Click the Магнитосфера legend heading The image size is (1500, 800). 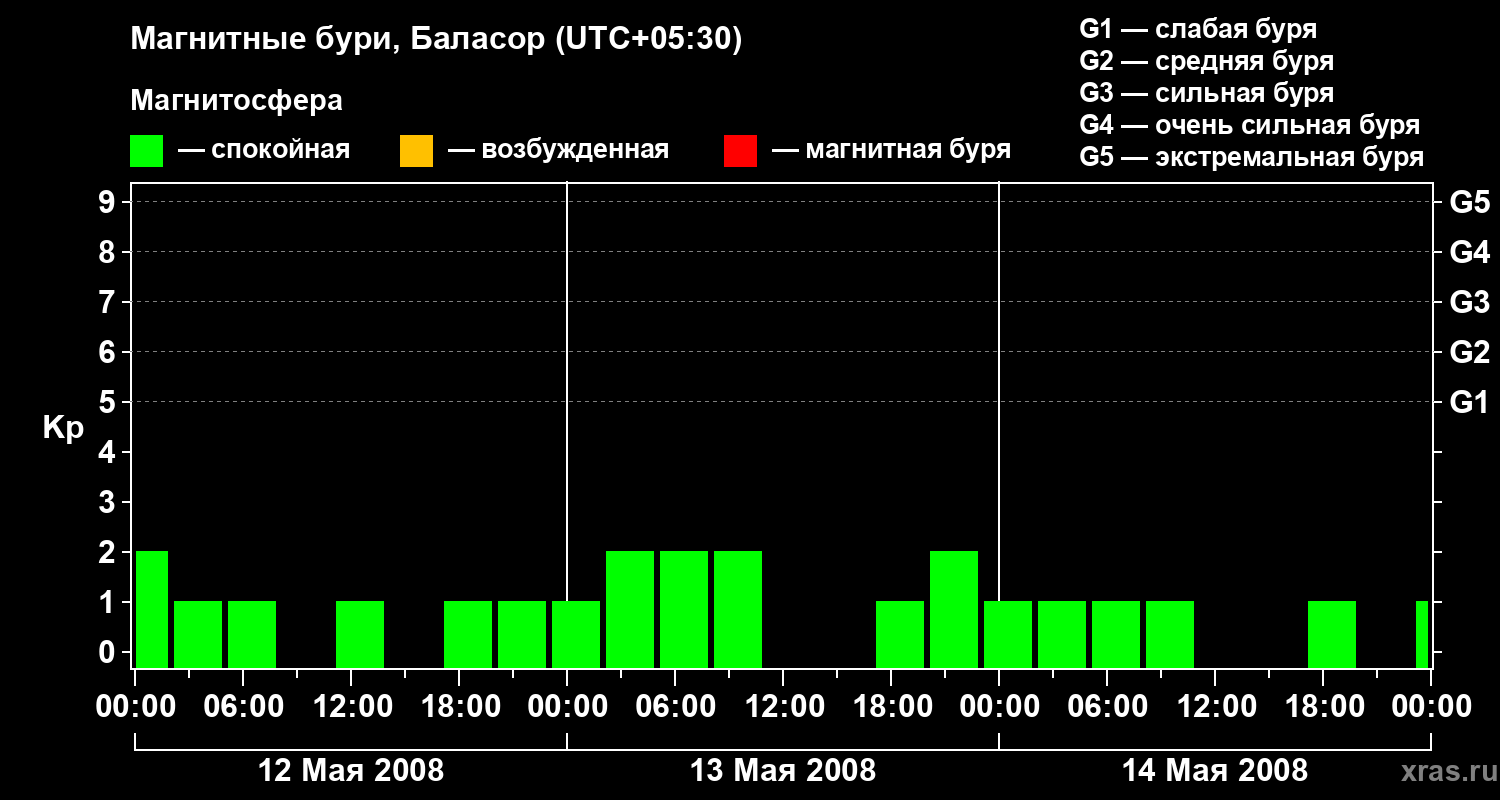[236, 101]
